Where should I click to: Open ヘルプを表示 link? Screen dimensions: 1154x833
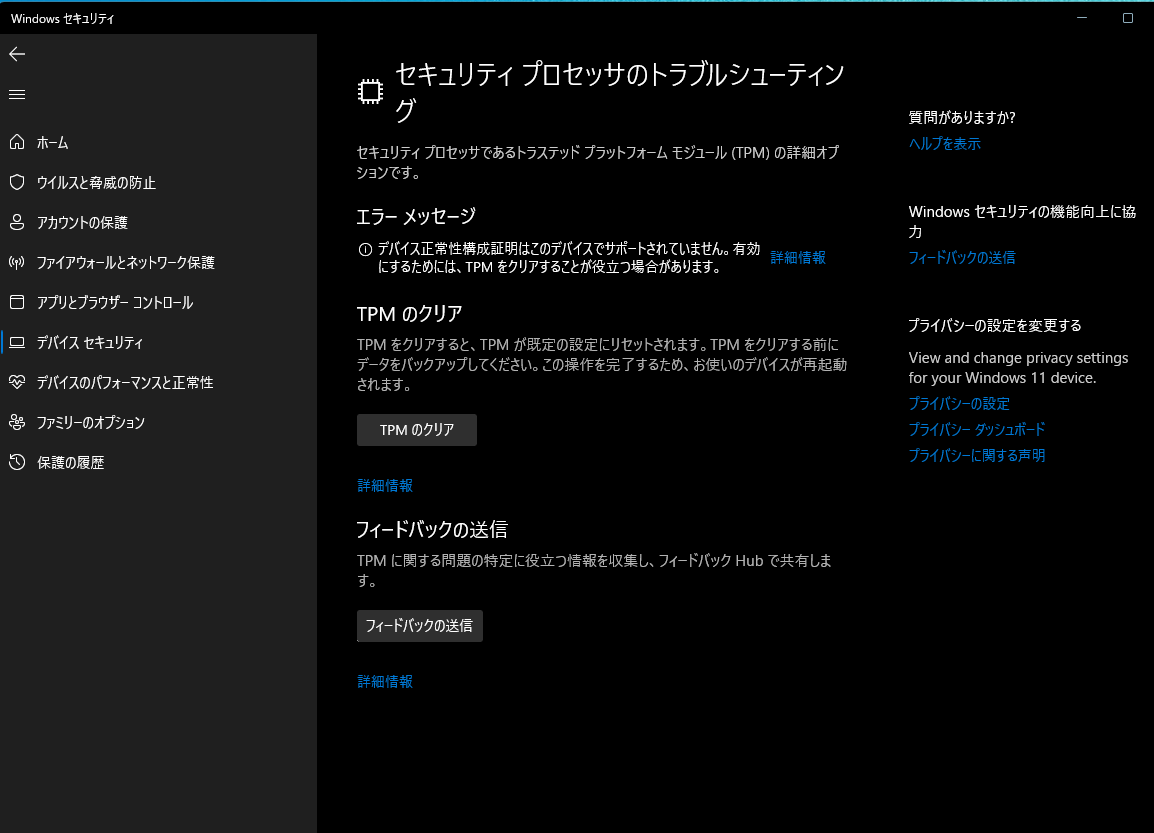943,143
